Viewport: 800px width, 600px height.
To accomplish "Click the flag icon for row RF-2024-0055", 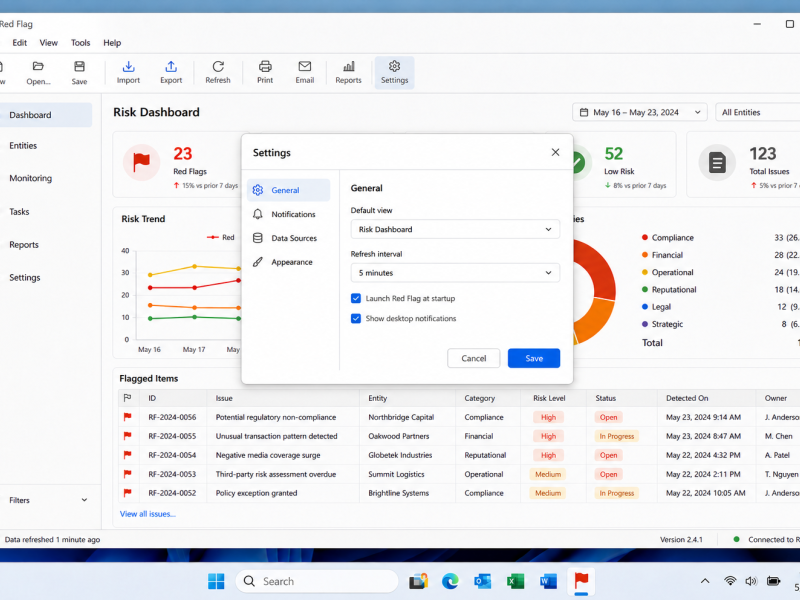I will pyautogui.click(x=128, y=436).
